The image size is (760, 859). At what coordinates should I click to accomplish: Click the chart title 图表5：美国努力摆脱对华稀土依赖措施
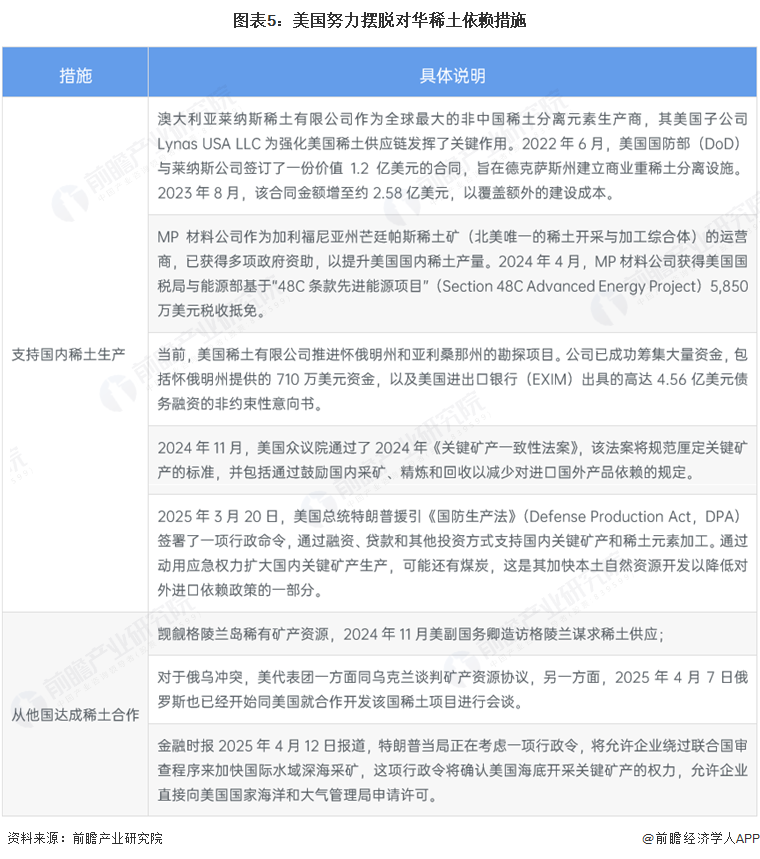pyautogui.click(x=379, y=21)
